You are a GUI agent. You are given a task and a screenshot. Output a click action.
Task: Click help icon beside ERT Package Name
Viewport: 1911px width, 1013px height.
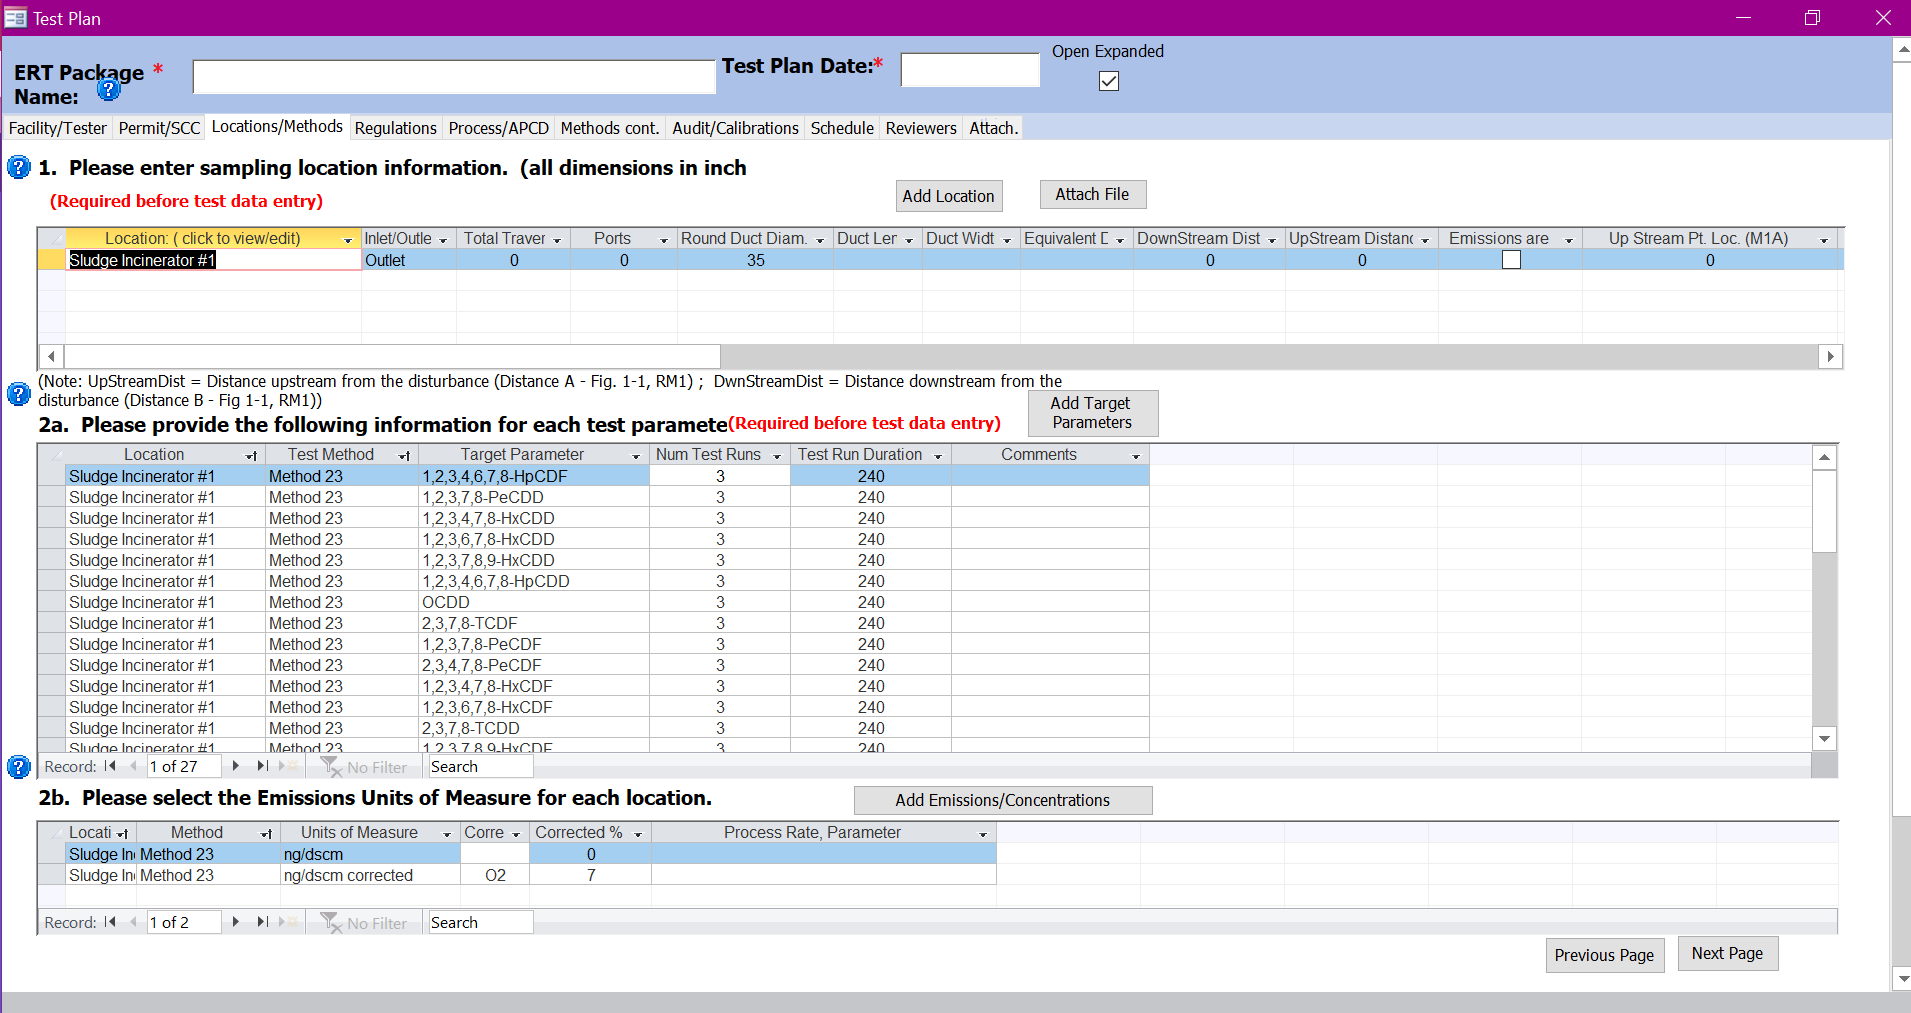point(109,89)
